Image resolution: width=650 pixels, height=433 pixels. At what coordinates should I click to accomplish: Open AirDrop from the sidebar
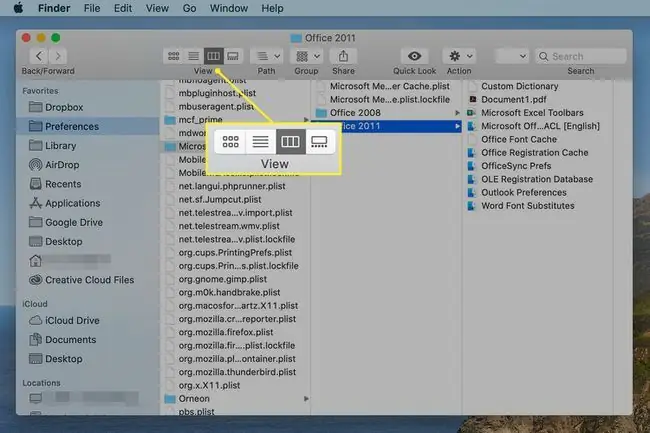[x=88, y=164]
